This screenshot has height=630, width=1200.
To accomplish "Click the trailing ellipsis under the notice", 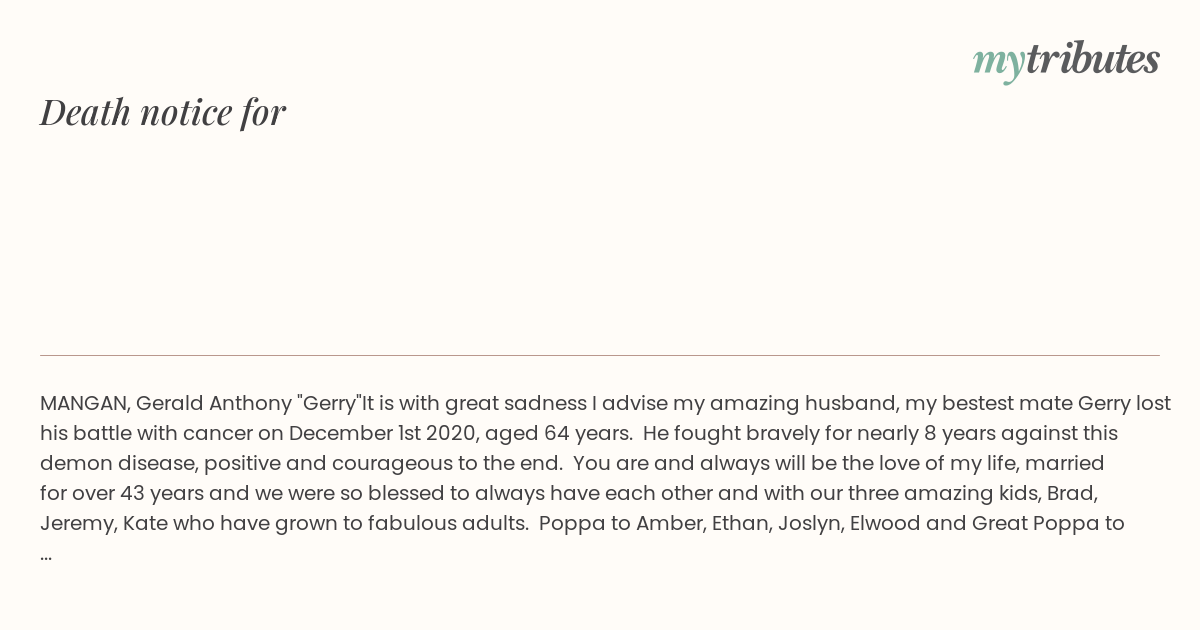I will [x=46, y=554].
